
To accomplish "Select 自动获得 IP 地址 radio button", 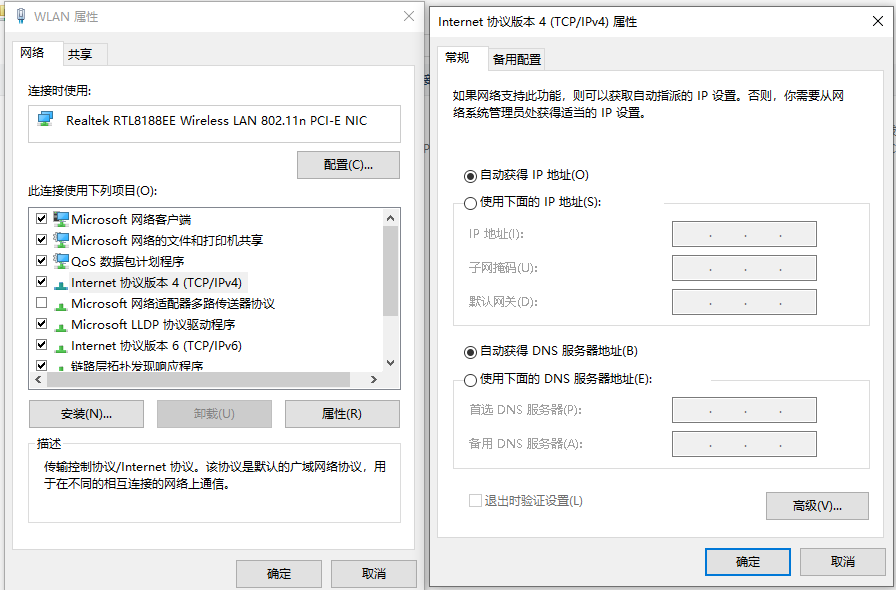I will coord(470,176).
